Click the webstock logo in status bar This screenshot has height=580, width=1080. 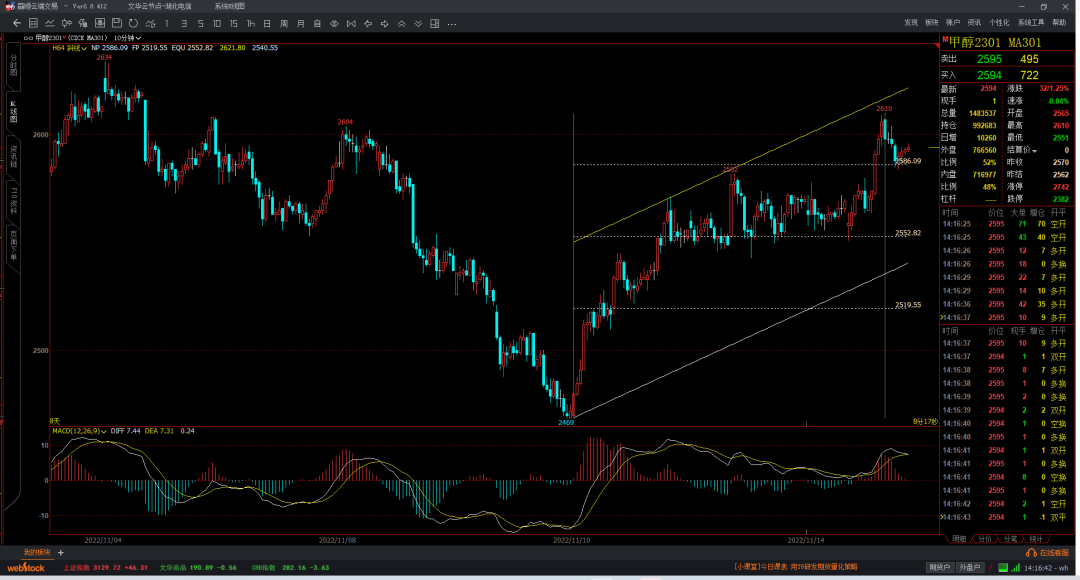(x=26, y=568)
